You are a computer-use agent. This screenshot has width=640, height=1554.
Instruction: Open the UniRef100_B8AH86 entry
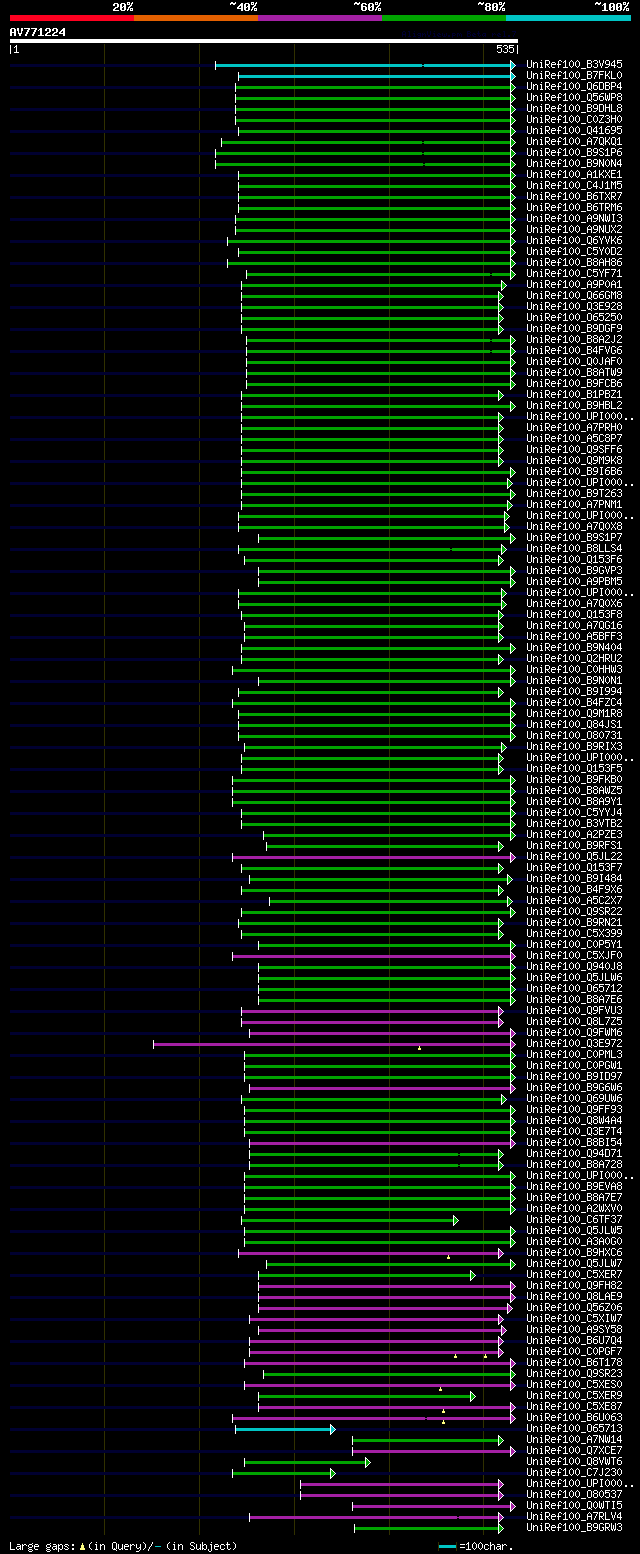pyautogui.click(x=574, y=262)
